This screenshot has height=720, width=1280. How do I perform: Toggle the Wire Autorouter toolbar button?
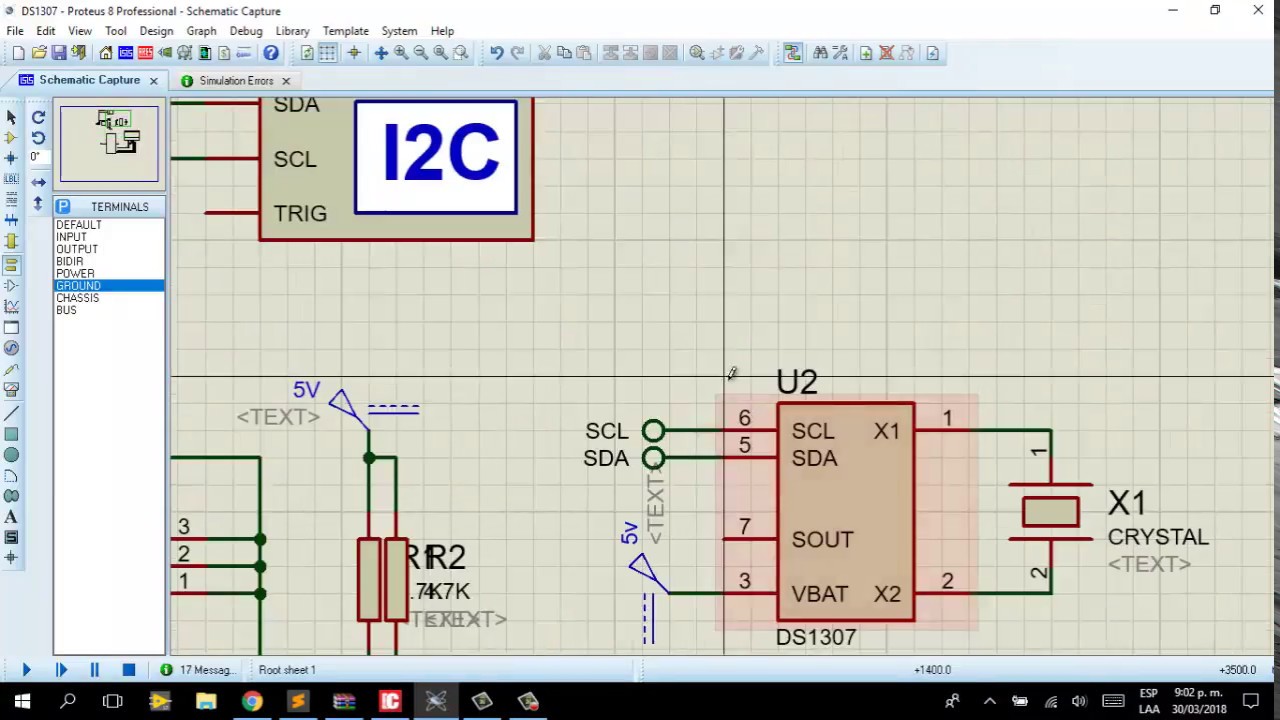[793, 53]
